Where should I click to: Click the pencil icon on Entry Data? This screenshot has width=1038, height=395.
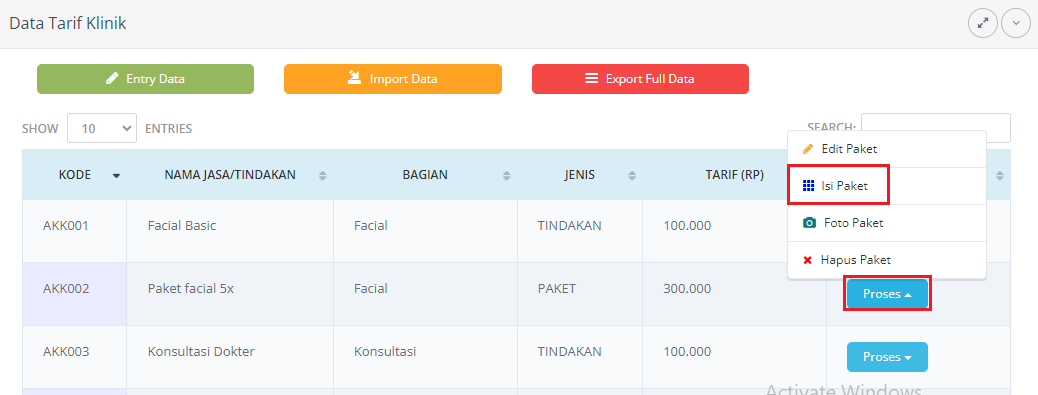pos(113,79)
